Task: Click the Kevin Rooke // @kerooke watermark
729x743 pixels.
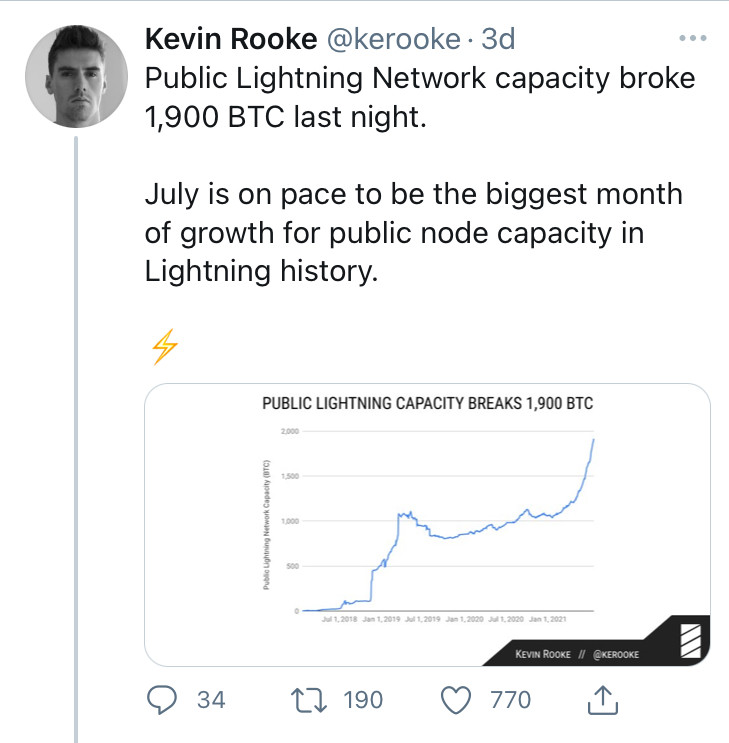Action: coord(577,654)
